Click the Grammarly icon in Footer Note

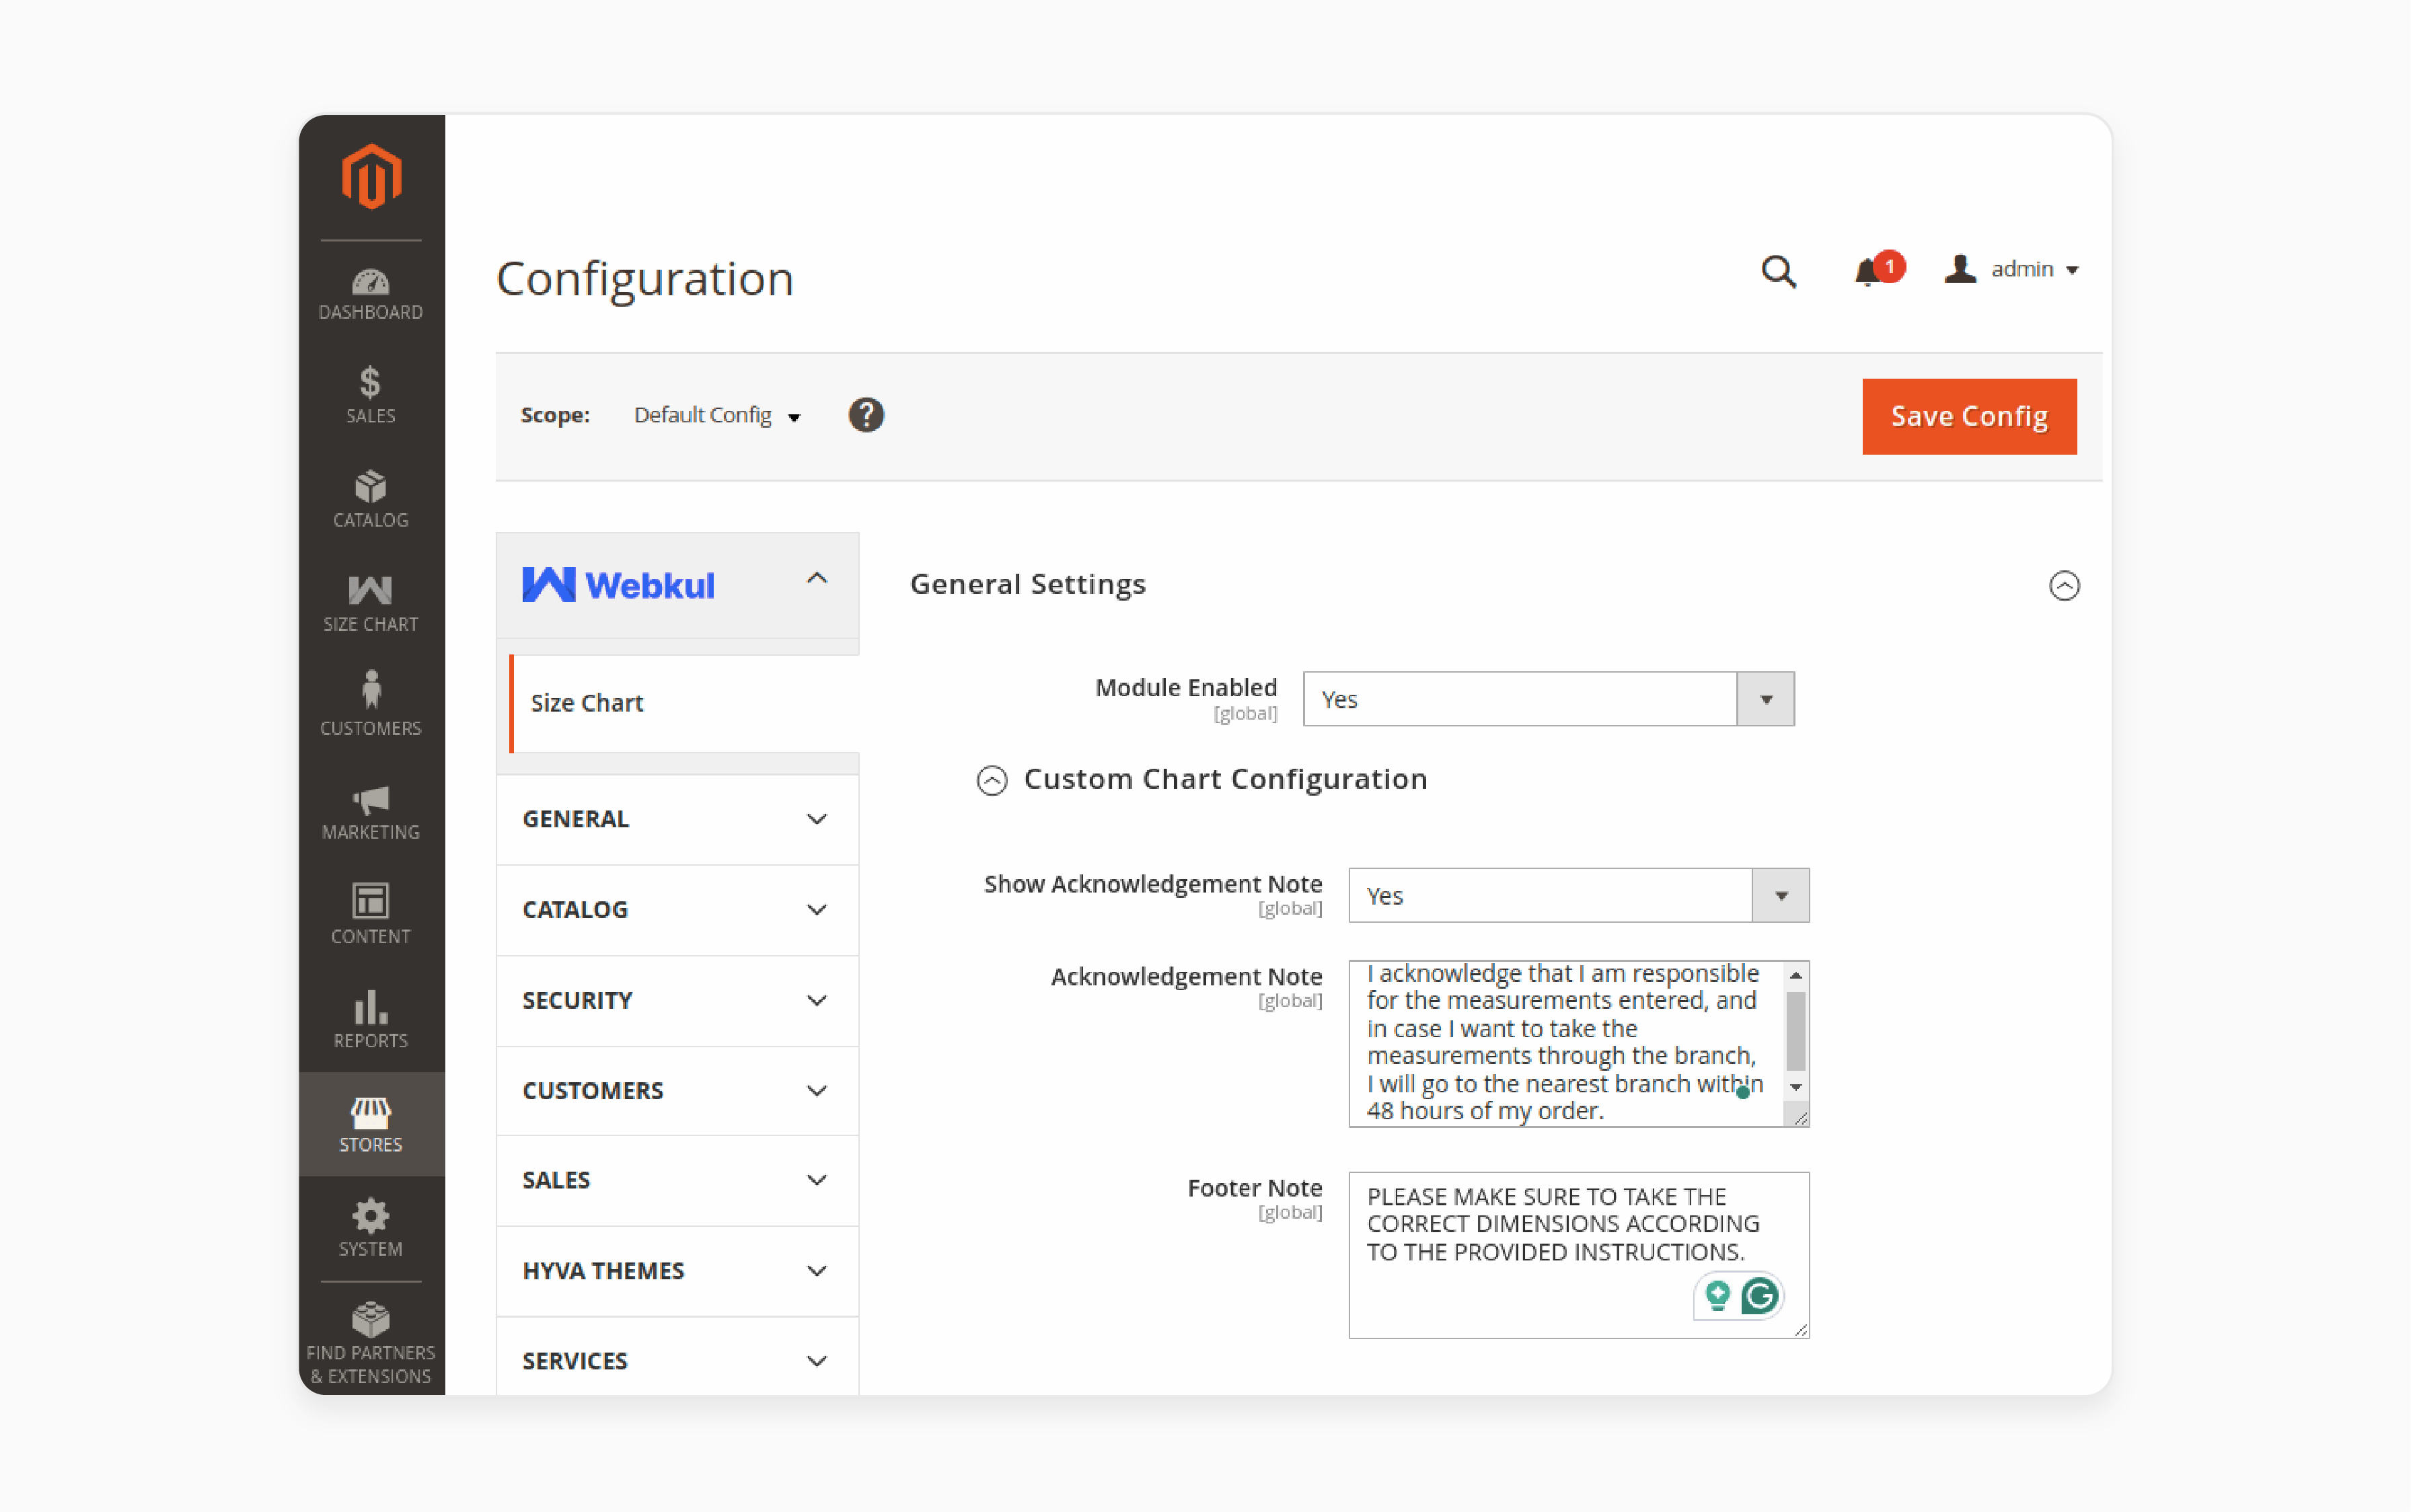click(1760, 1296)
